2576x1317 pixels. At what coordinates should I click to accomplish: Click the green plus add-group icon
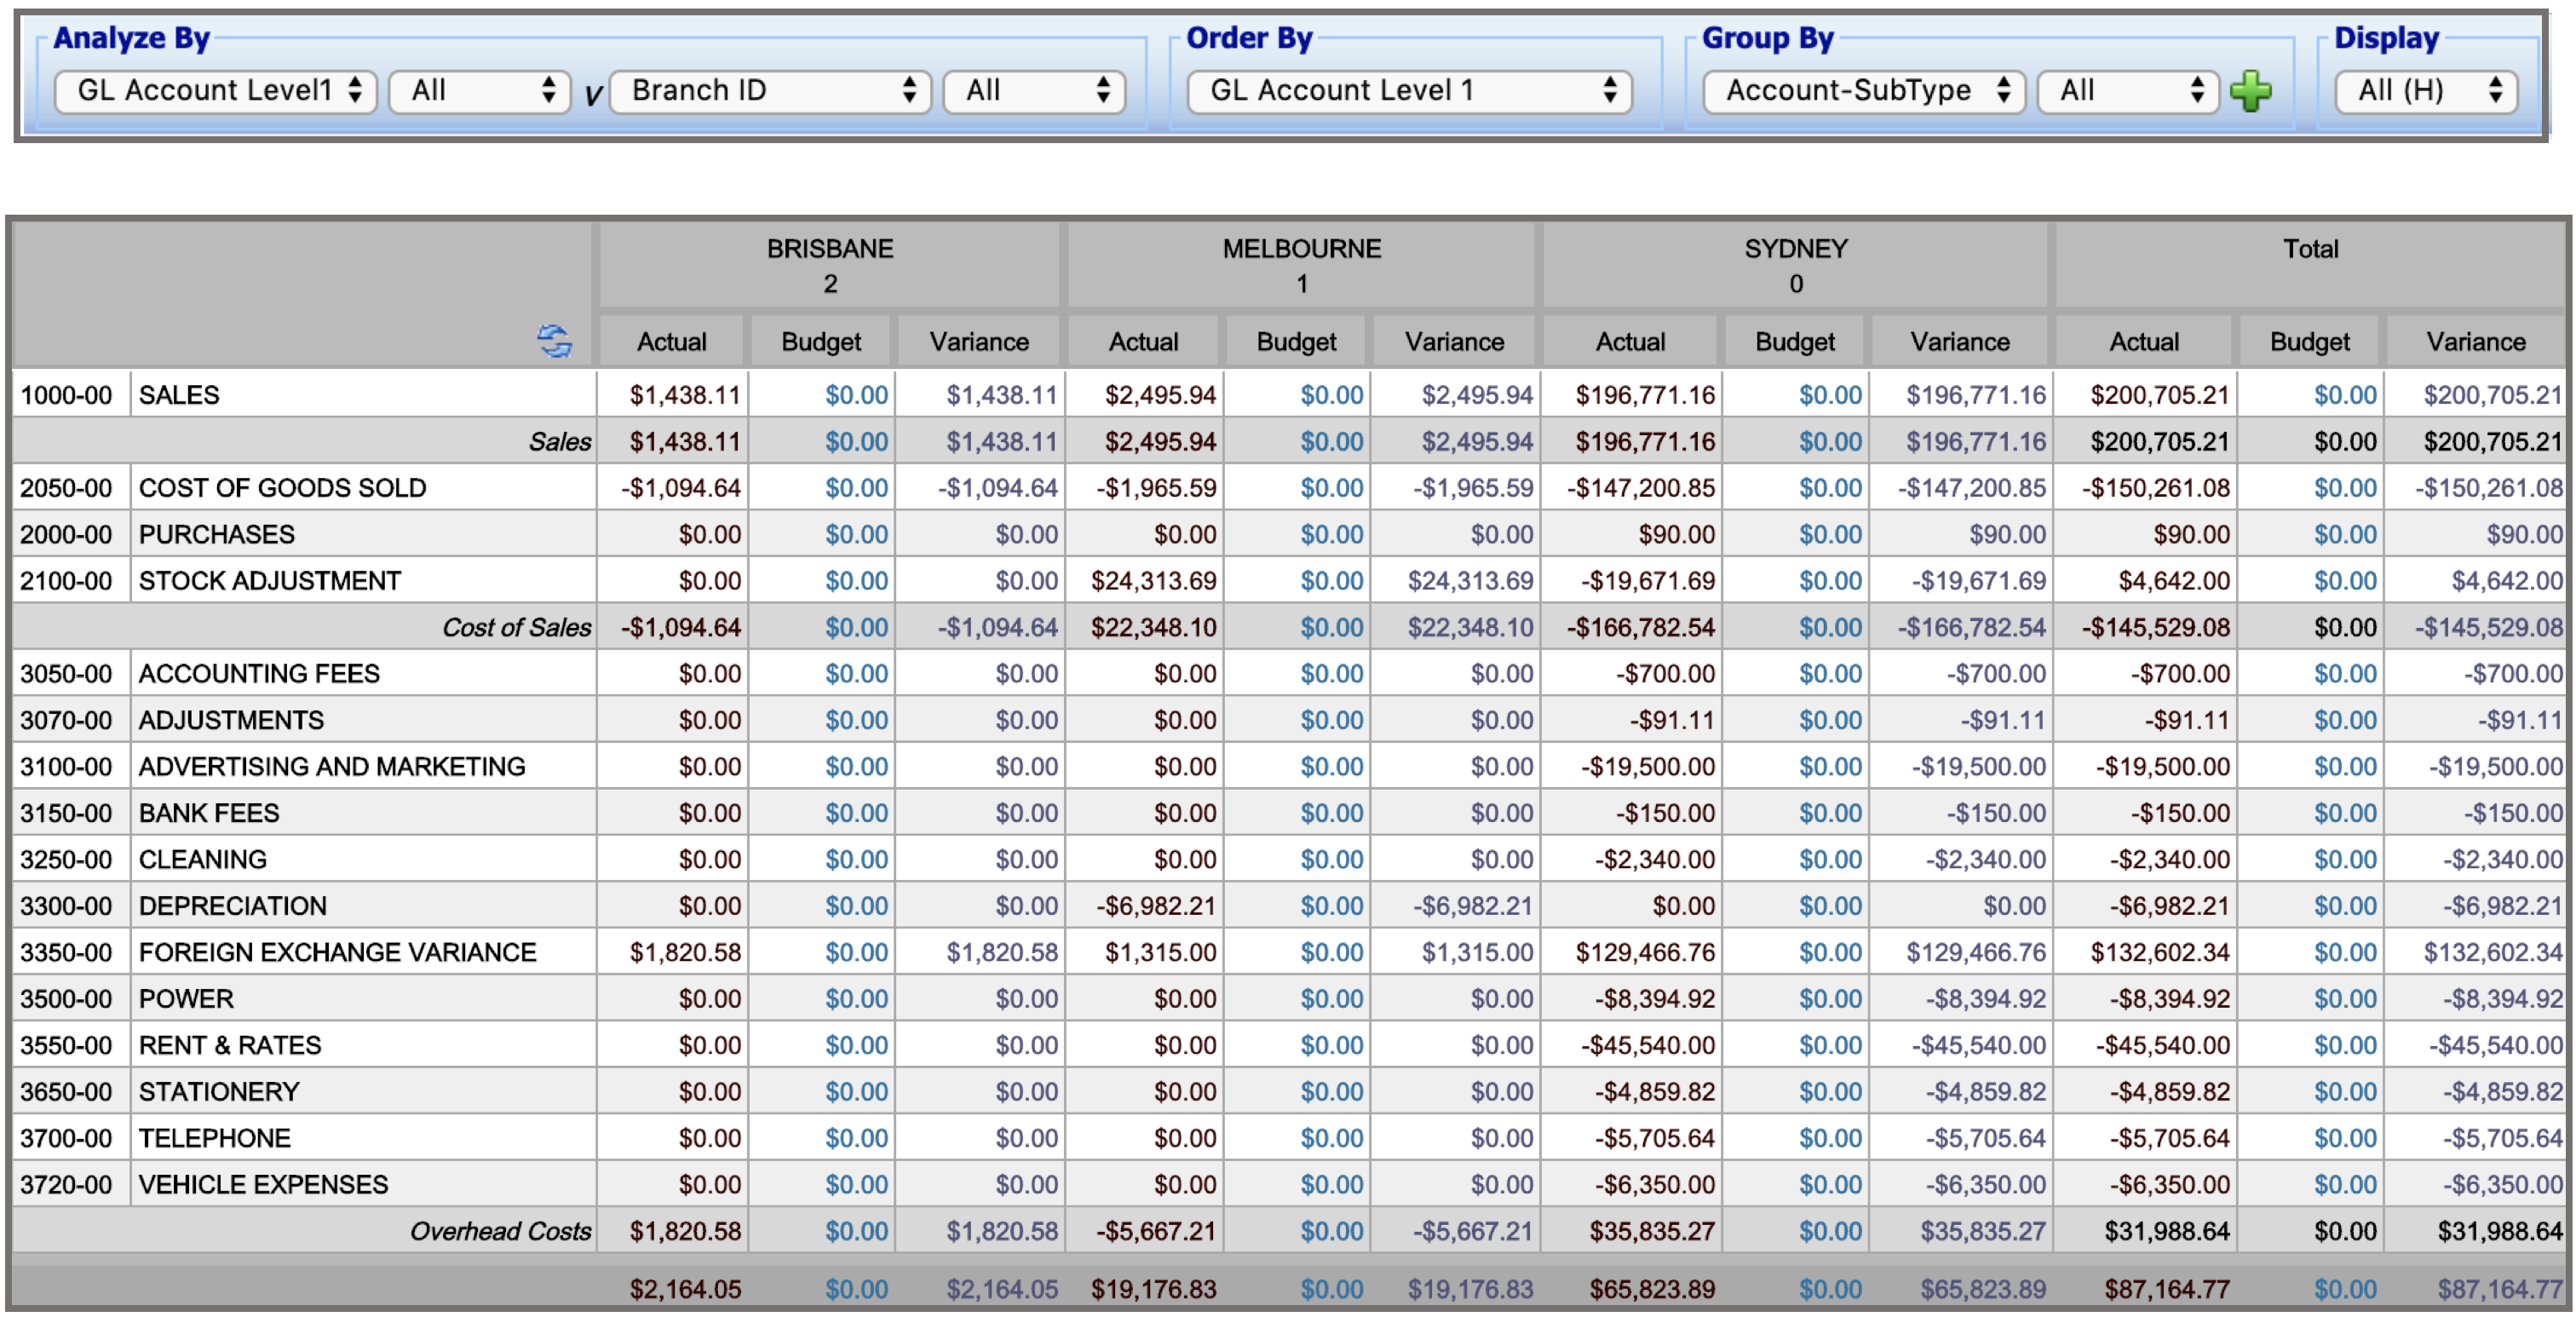pyautogui.click(x=2250, y=91)
